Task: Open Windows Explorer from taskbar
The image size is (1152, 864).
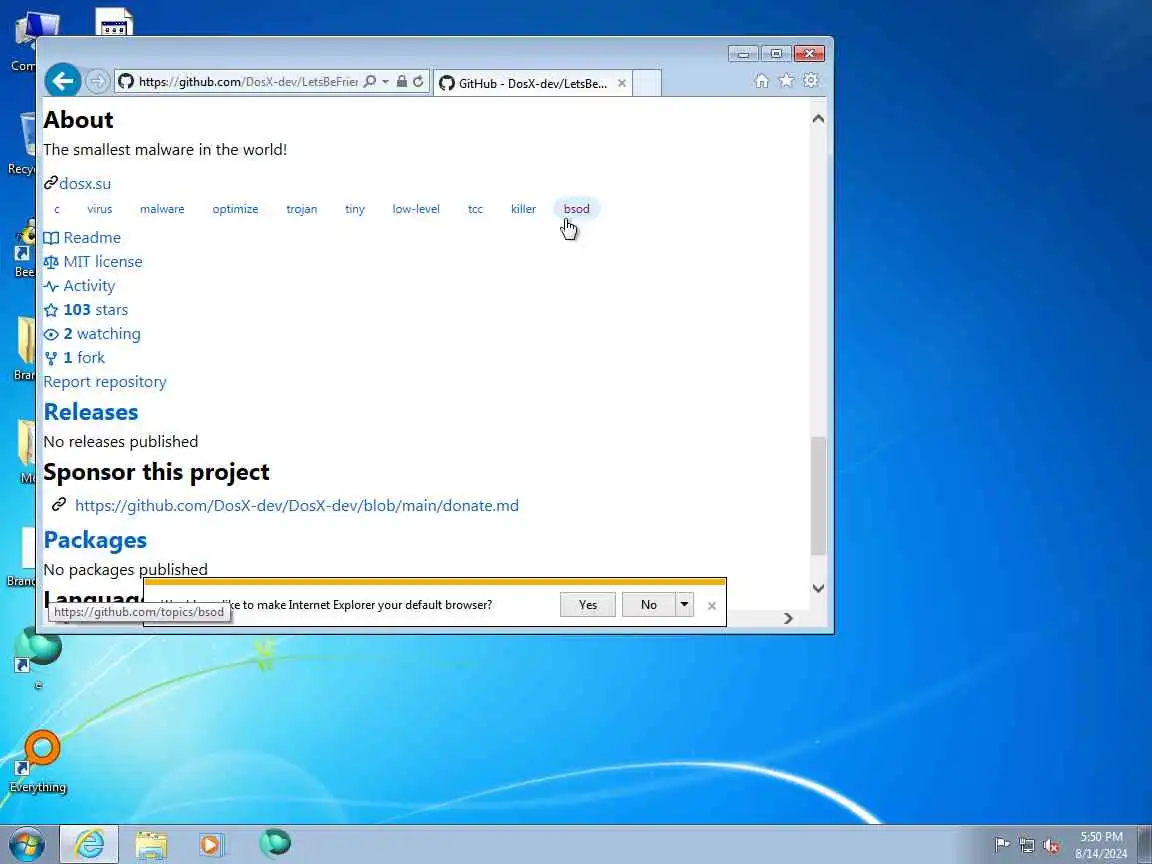Action: (x=151, y=845)
